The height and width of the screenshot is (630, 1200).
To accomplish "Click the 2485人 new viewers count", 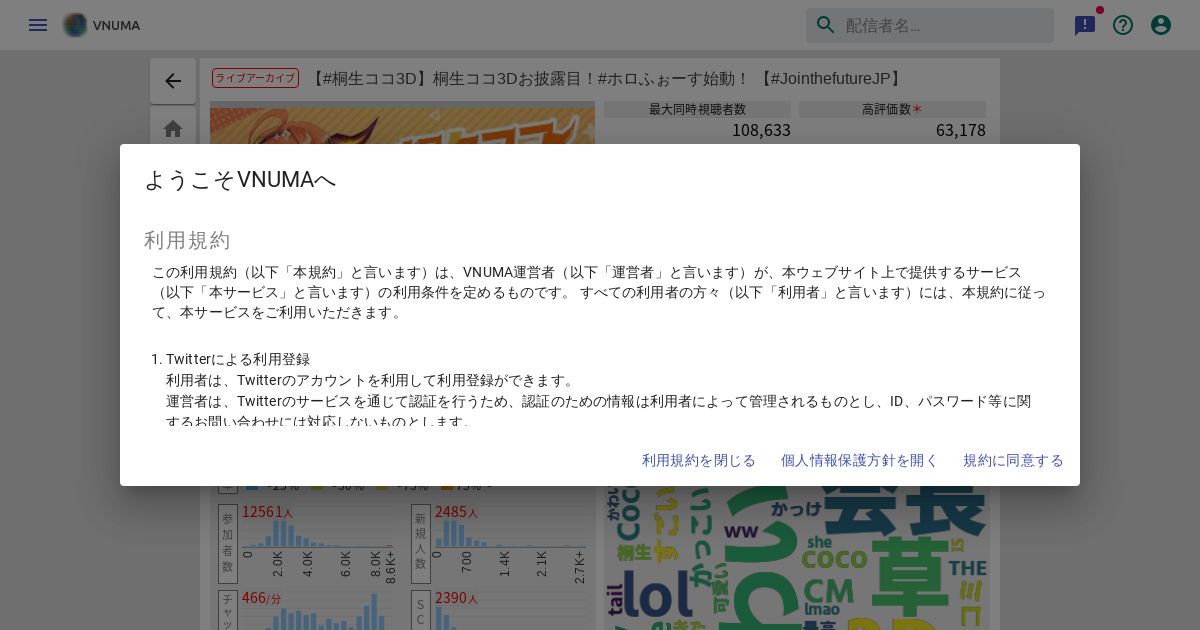I will (456, 512).
